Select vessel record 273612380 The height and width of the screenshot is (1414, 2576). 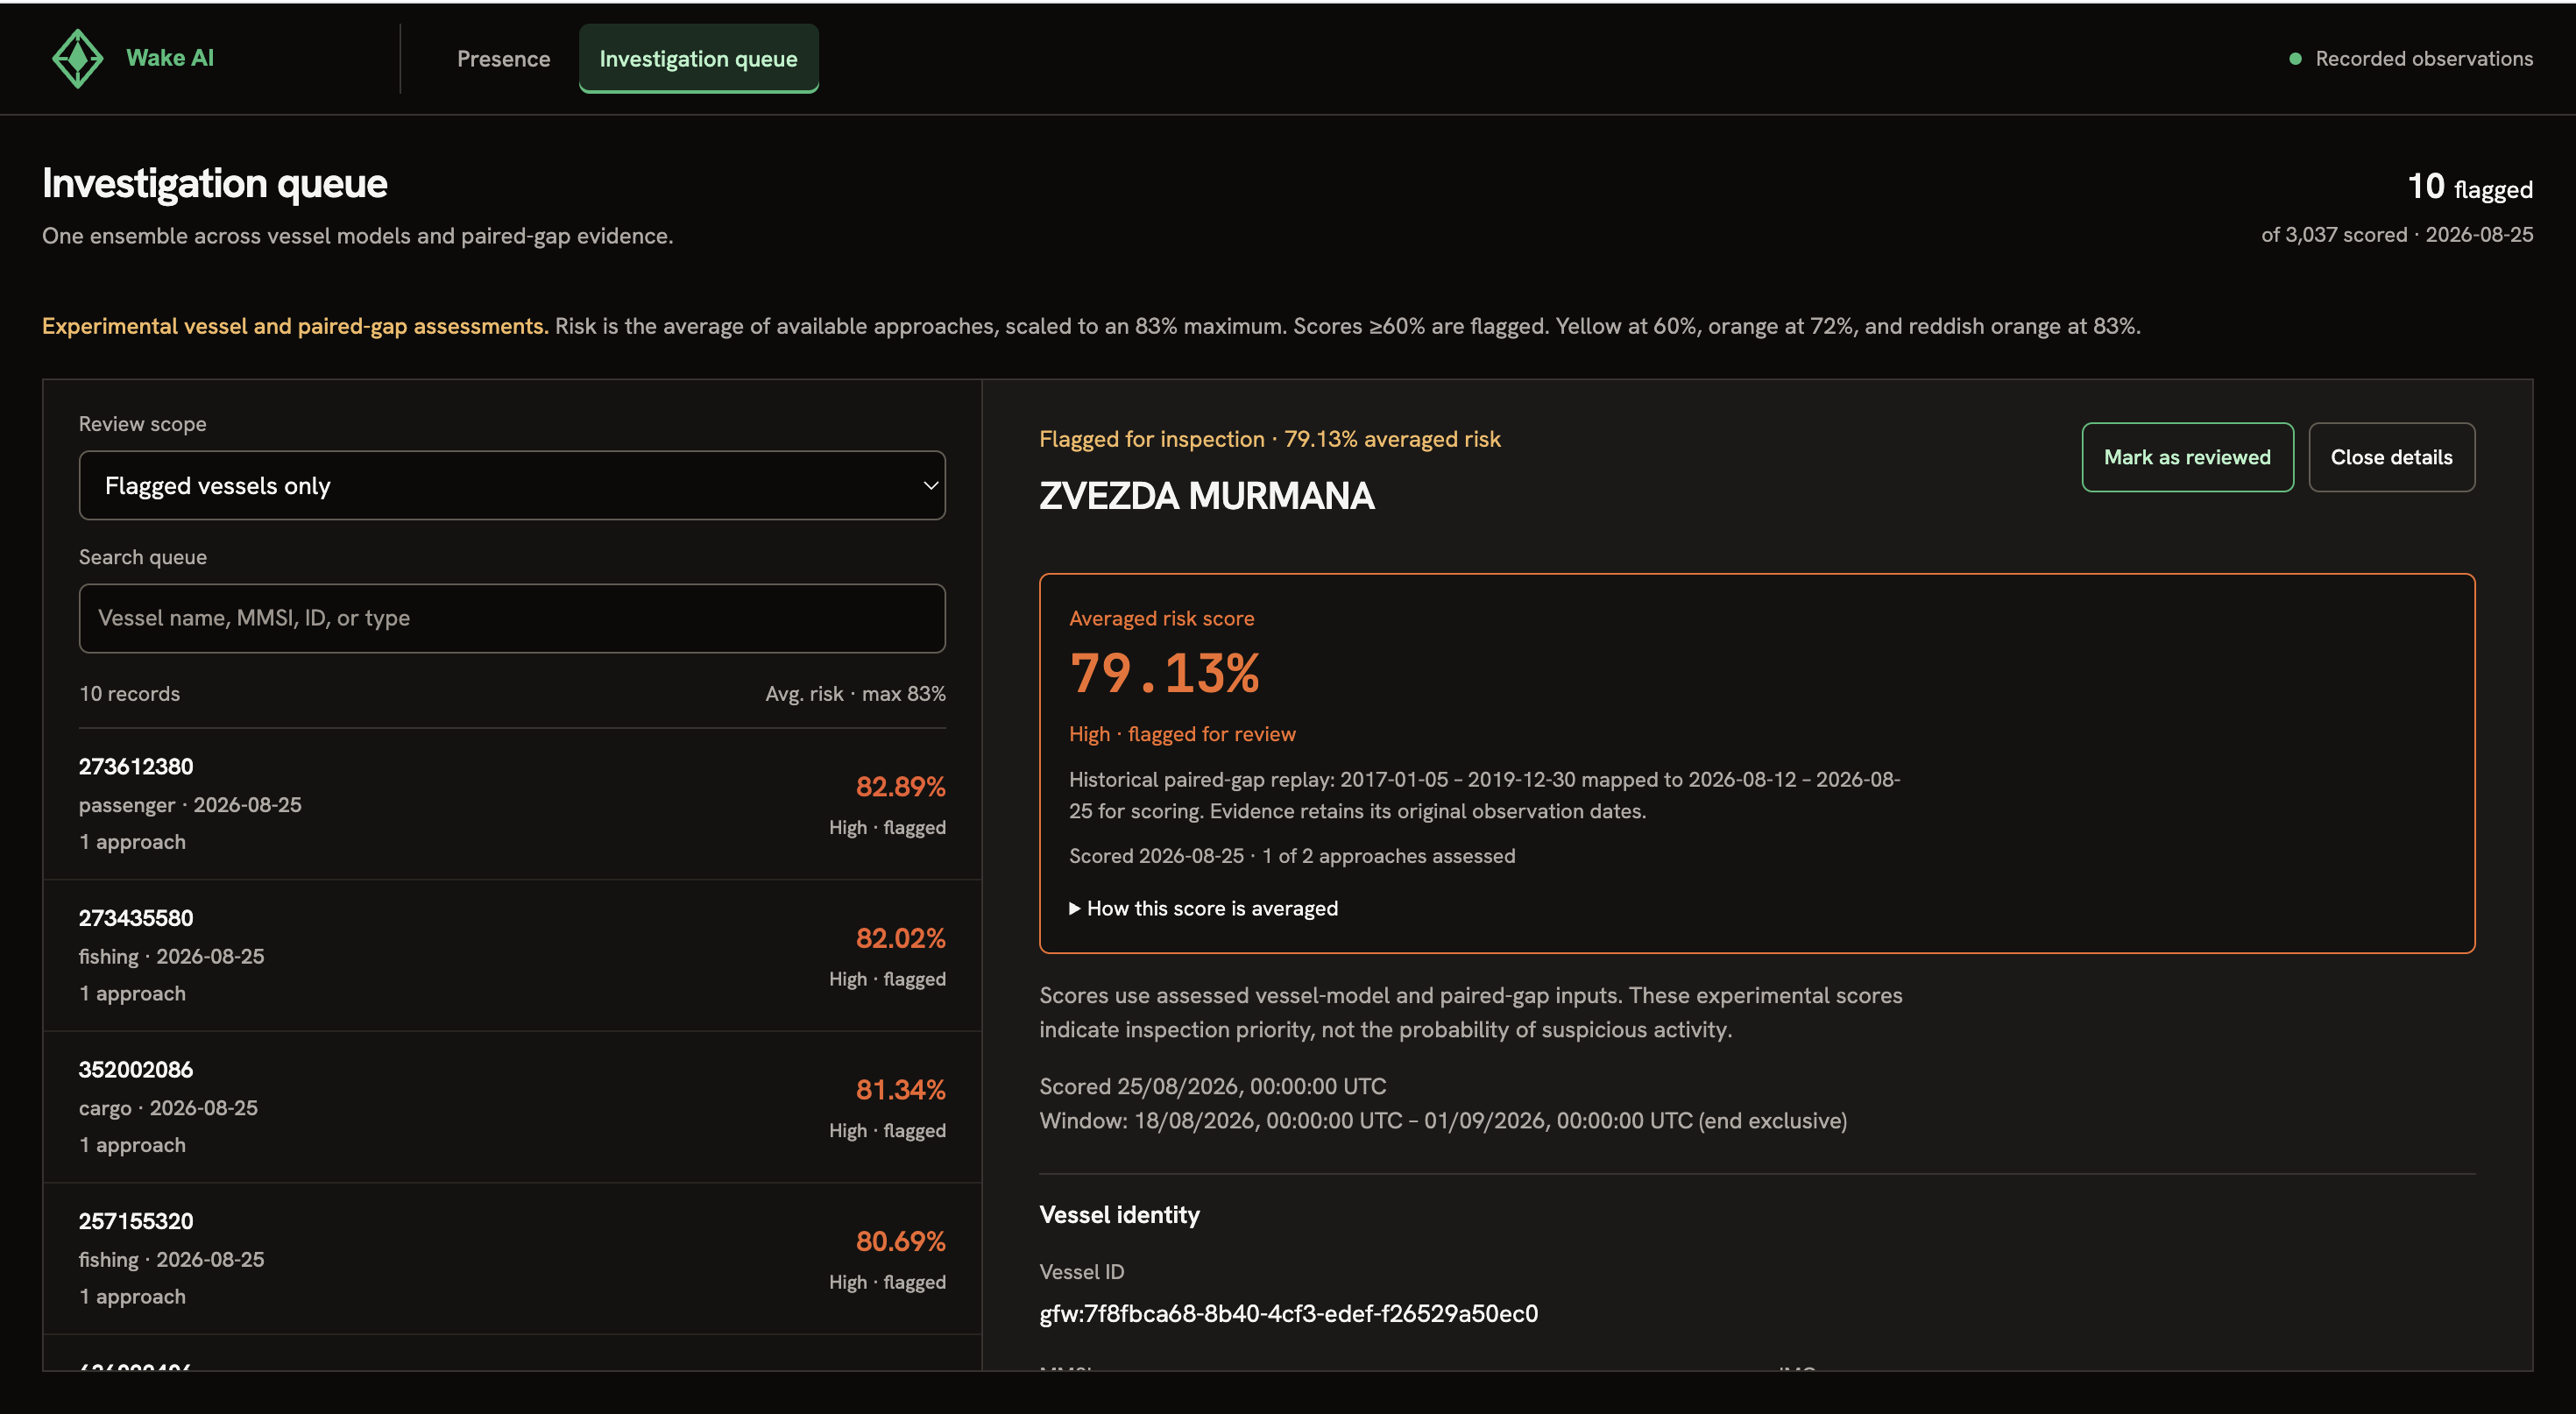click(x=512, y=804)
